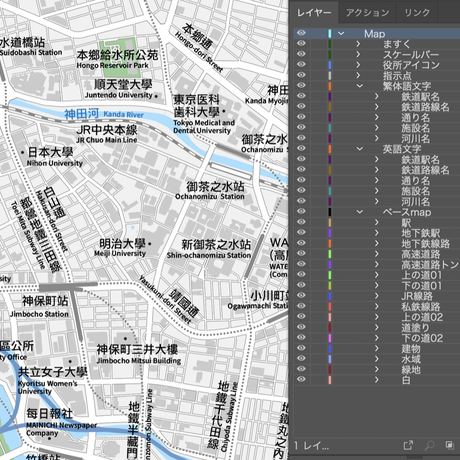
Task: Hide the Map layer with its eye icon
Action: [x=301, y=33]
